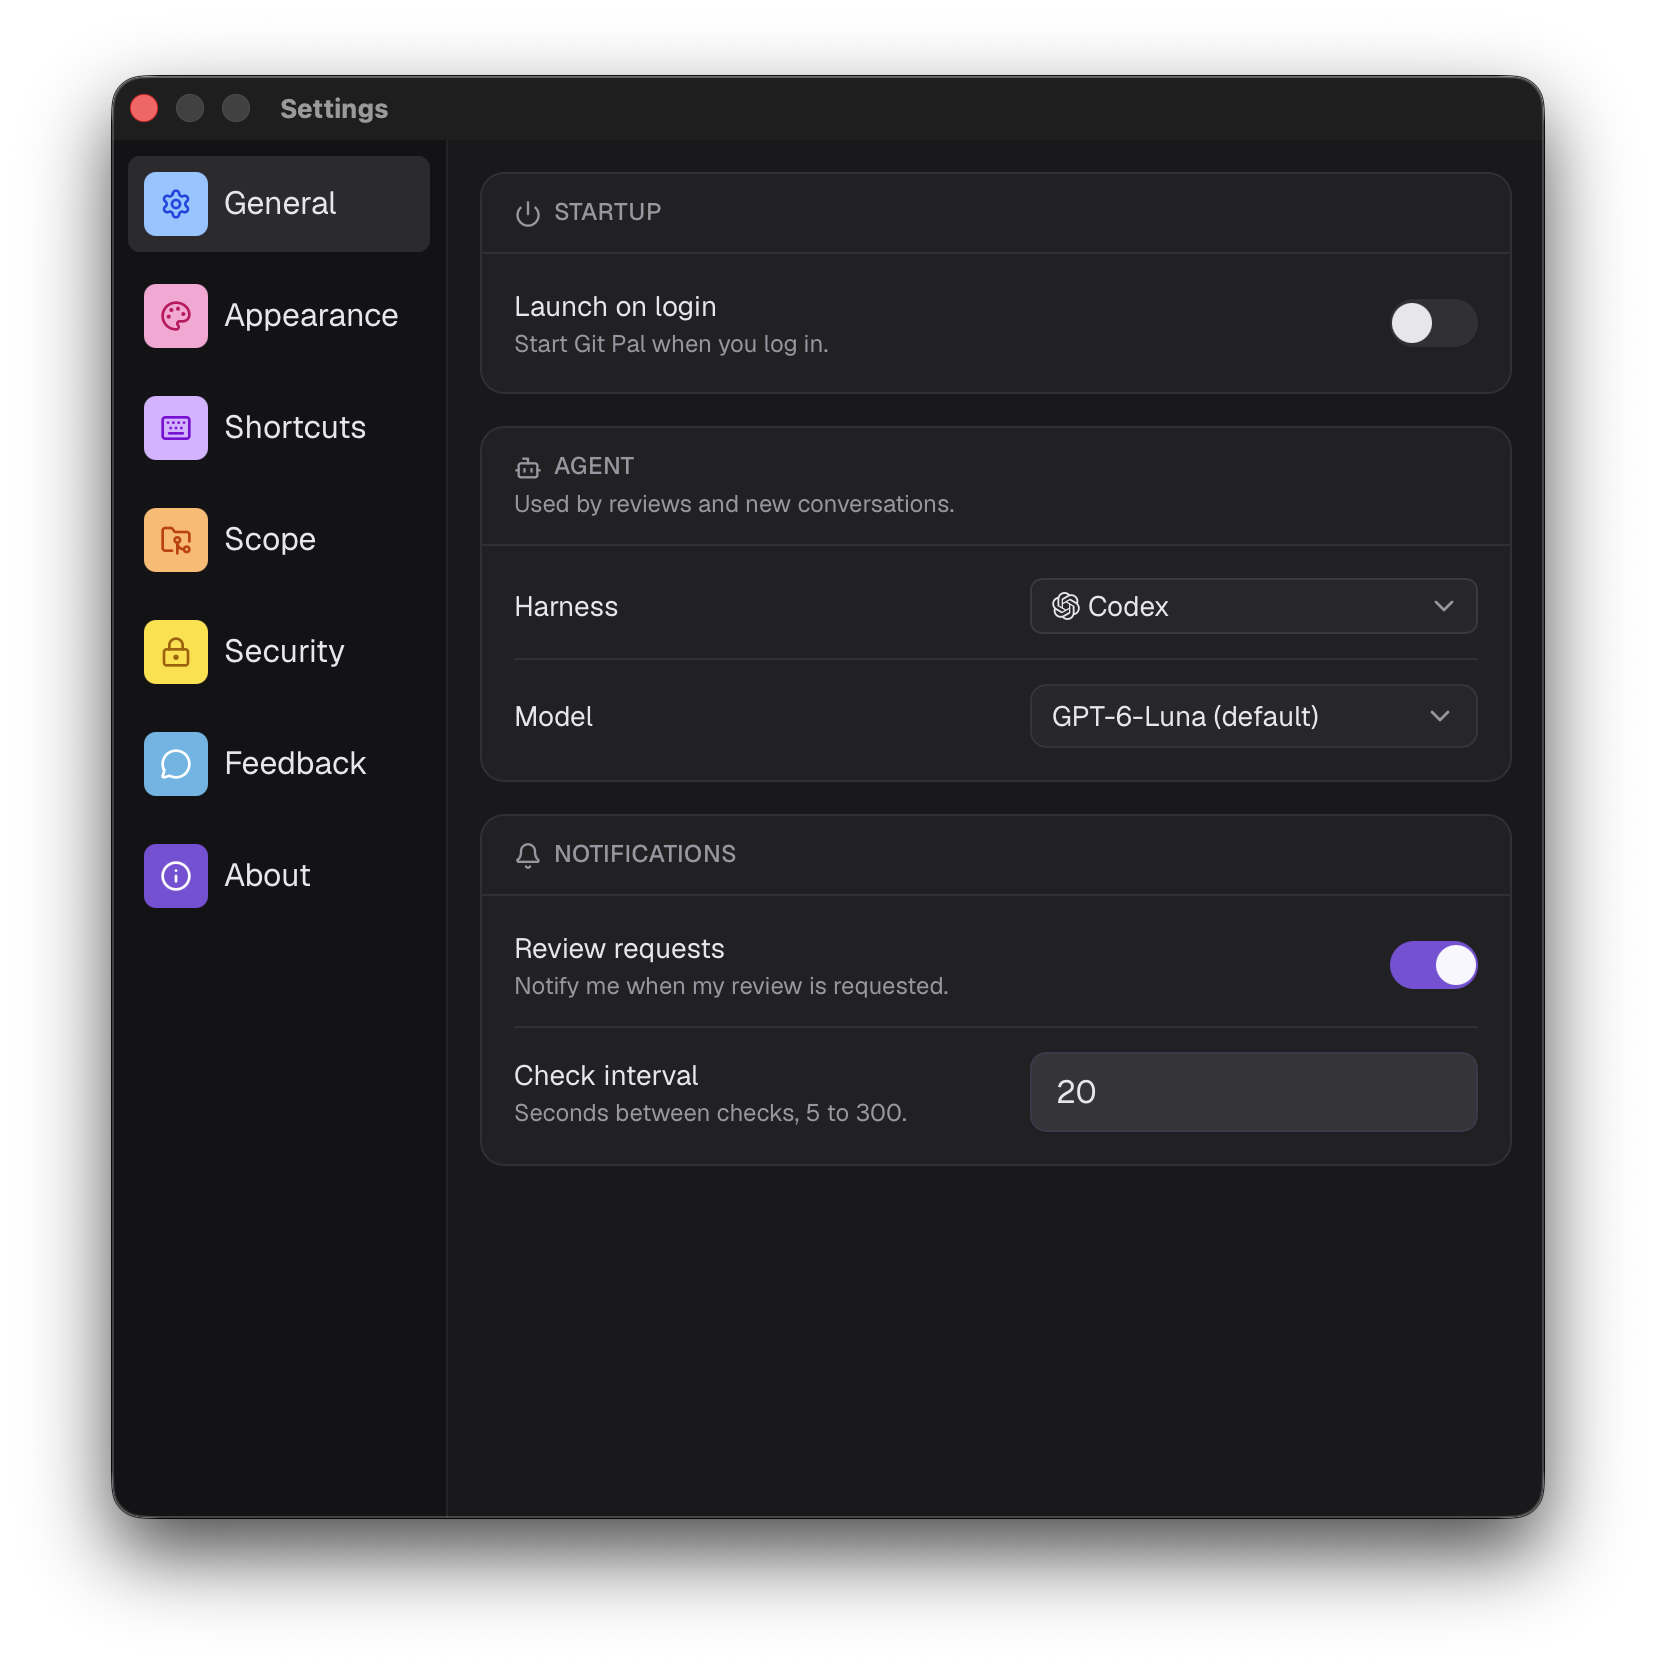
Task: Click the Agent robot icon
Action: coord(528,467)
